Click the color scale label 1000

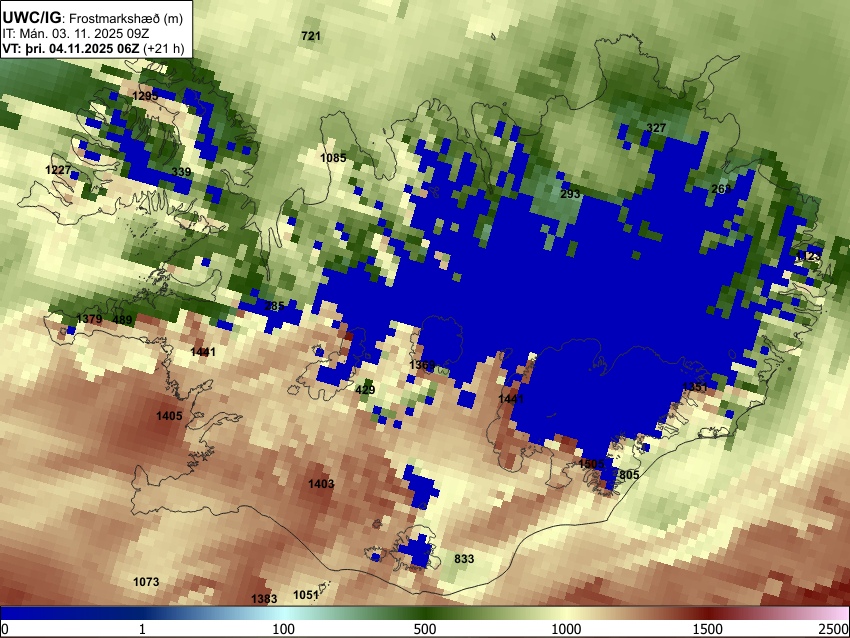566,629
